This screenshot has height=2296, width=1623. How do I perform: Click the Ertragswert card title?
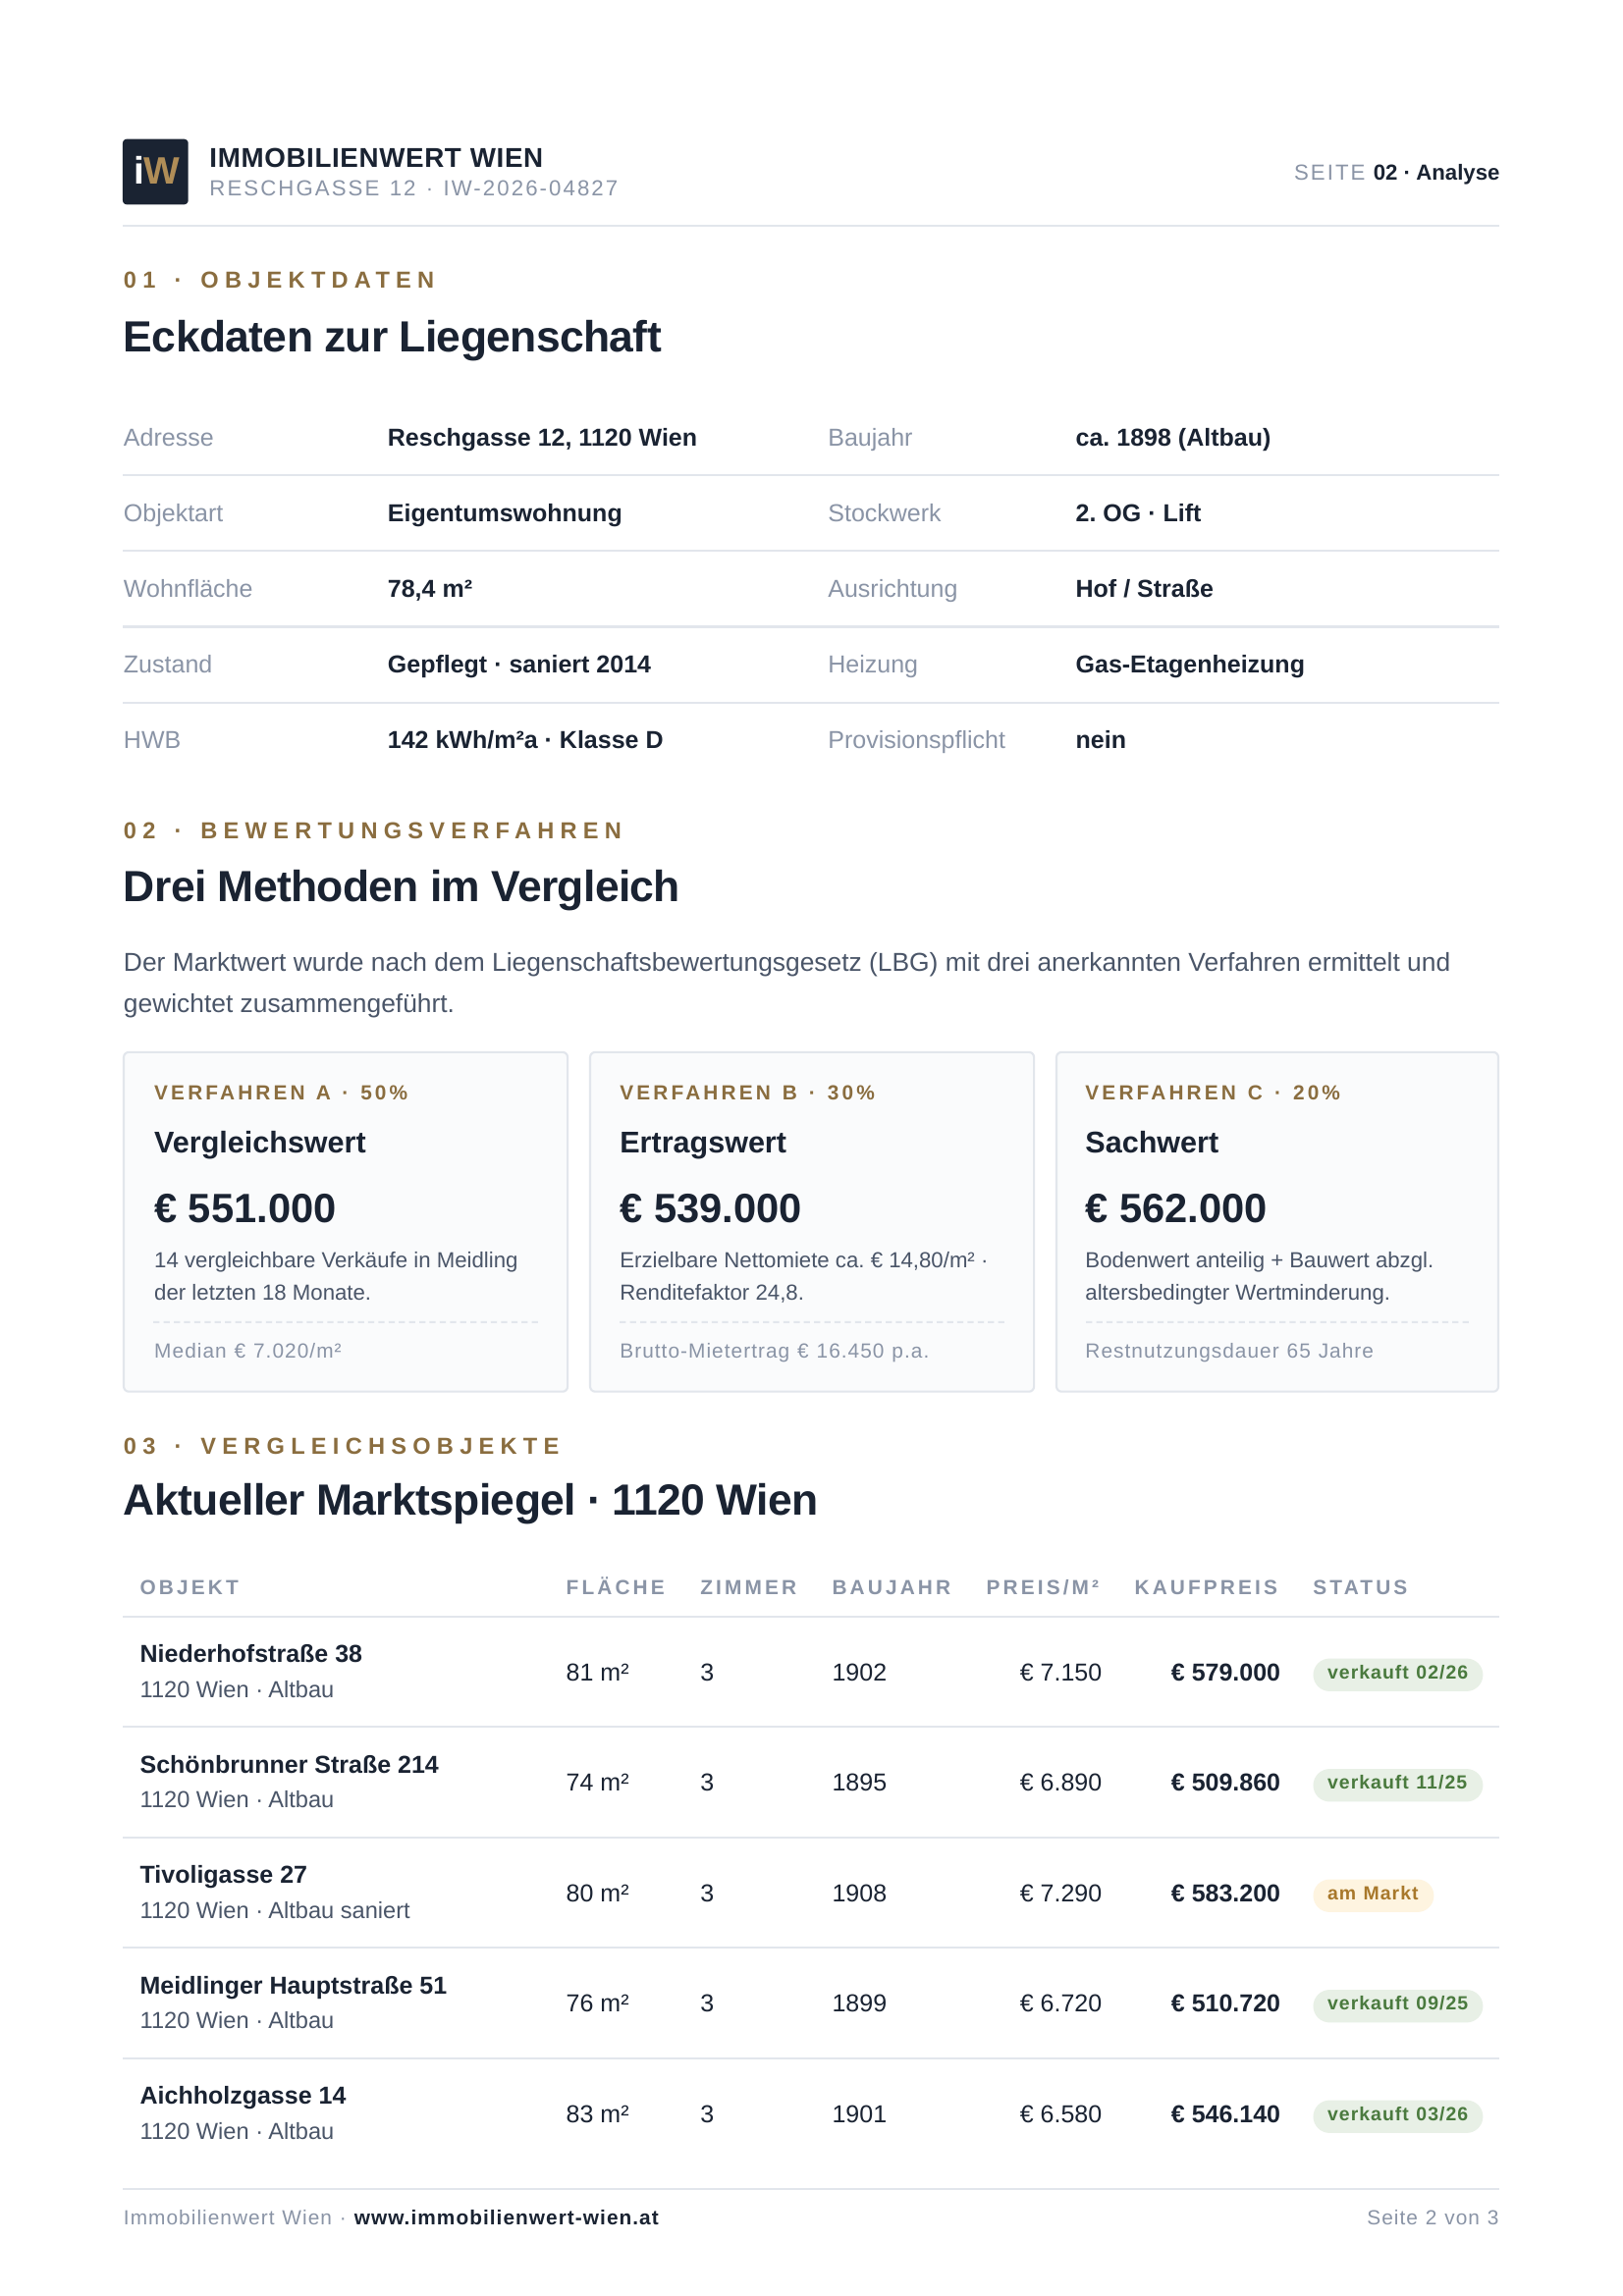[x=703, y=1143]
